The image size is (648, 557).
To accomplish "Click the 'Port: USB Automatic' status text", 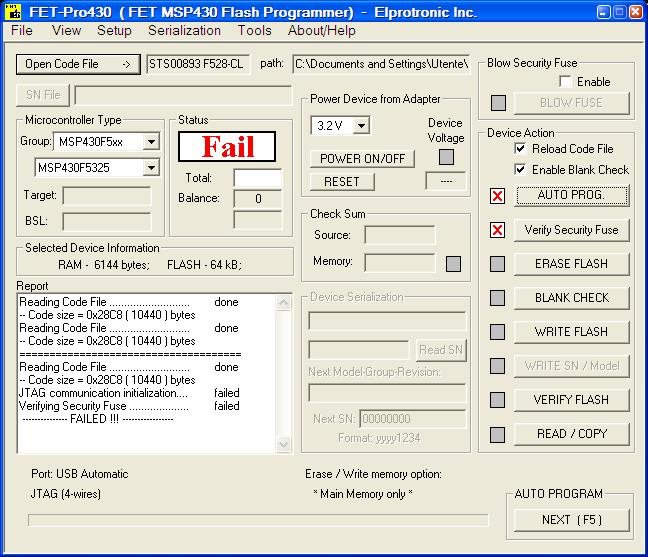I will (x=80, y=474).
